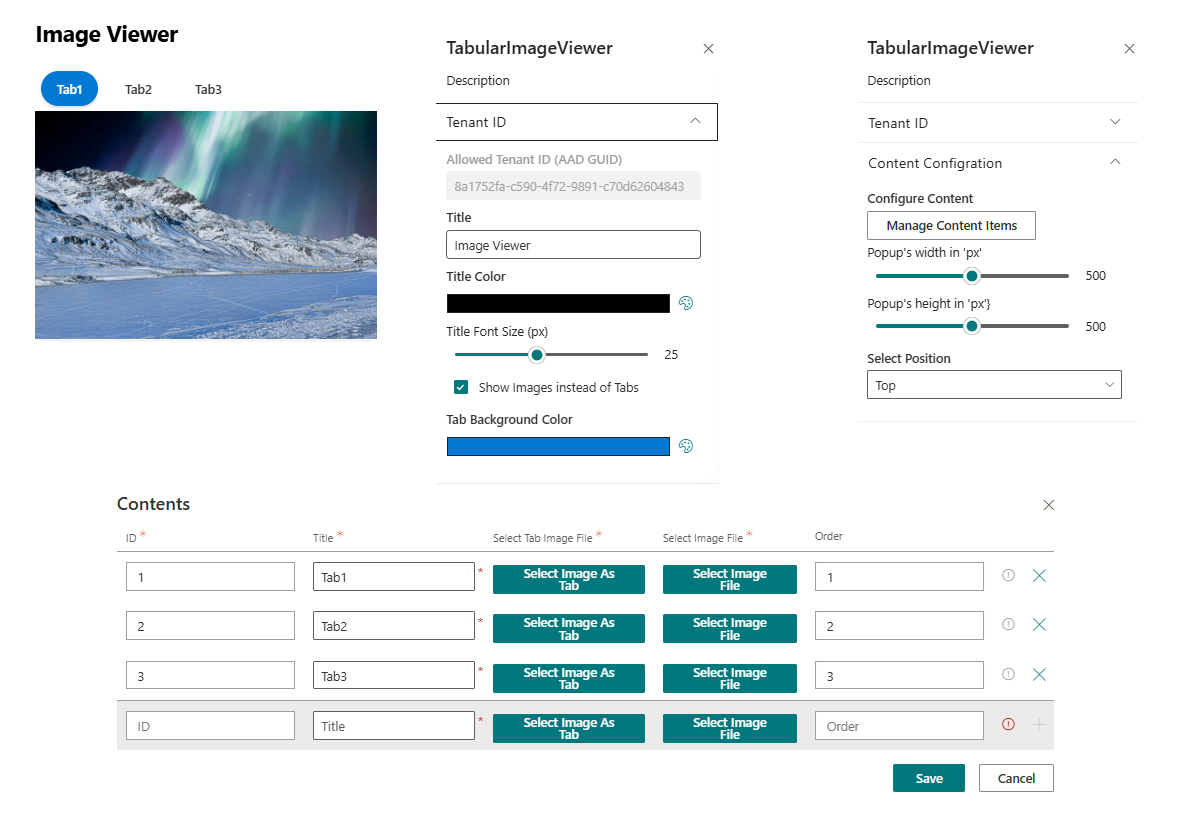Image resolution: width=1184 pixels, height=820 pixels.
Task: Click the Title Font Size slider handle
Action: coord(537,355)
